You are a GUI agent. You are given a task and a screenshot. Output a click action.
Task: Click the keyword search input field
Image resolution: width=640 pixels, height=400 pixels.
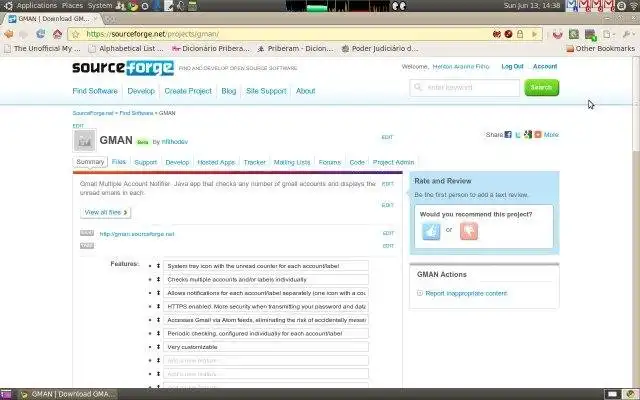[465, 88]
